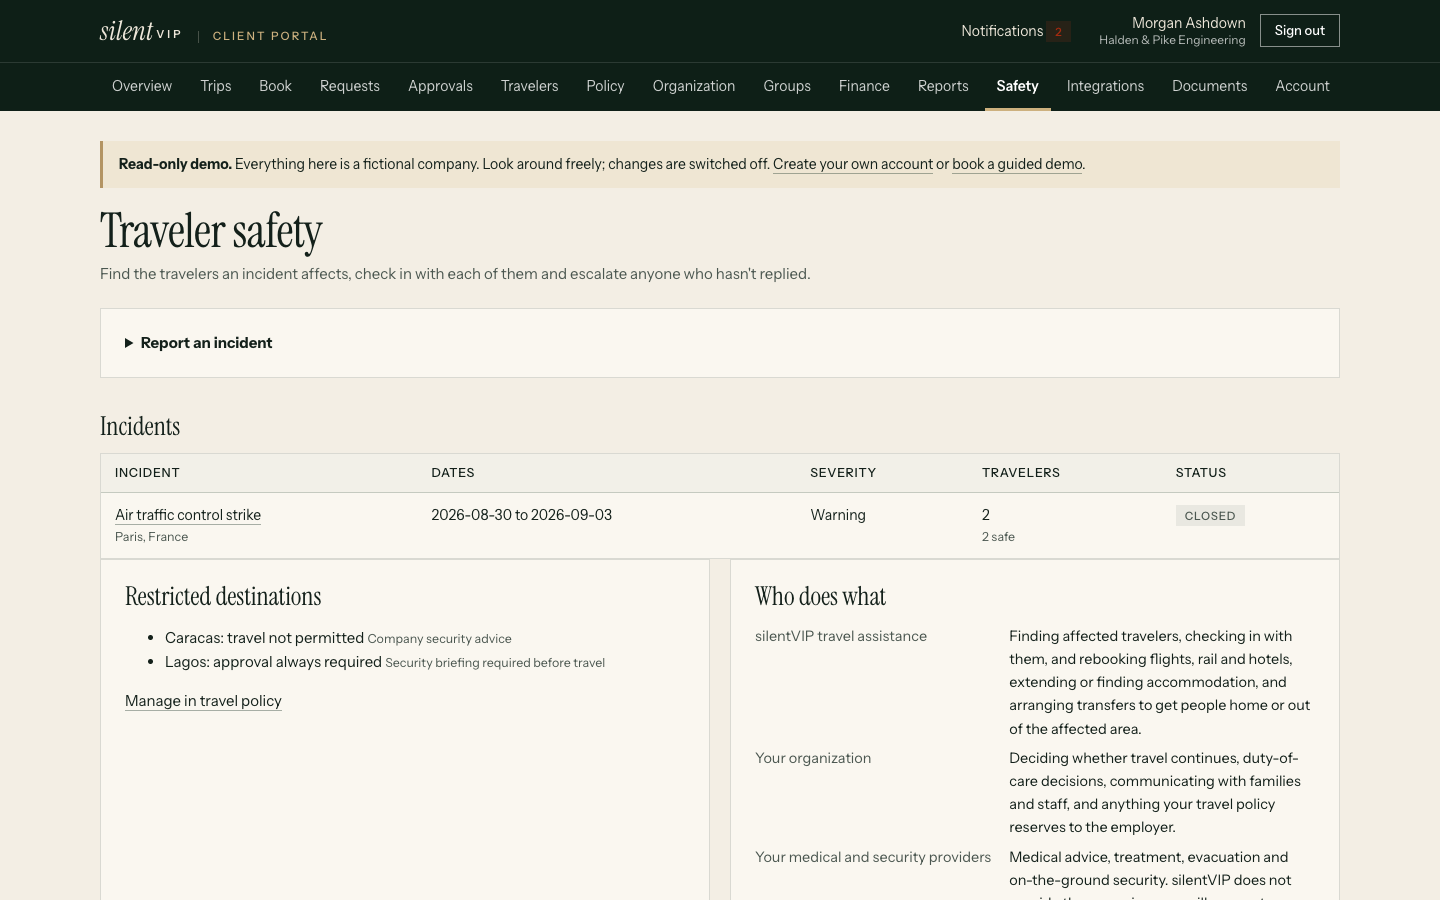Viewport: 1440px width, 900px height.
Task: Open the Groups tab
Action: [787, 86]
